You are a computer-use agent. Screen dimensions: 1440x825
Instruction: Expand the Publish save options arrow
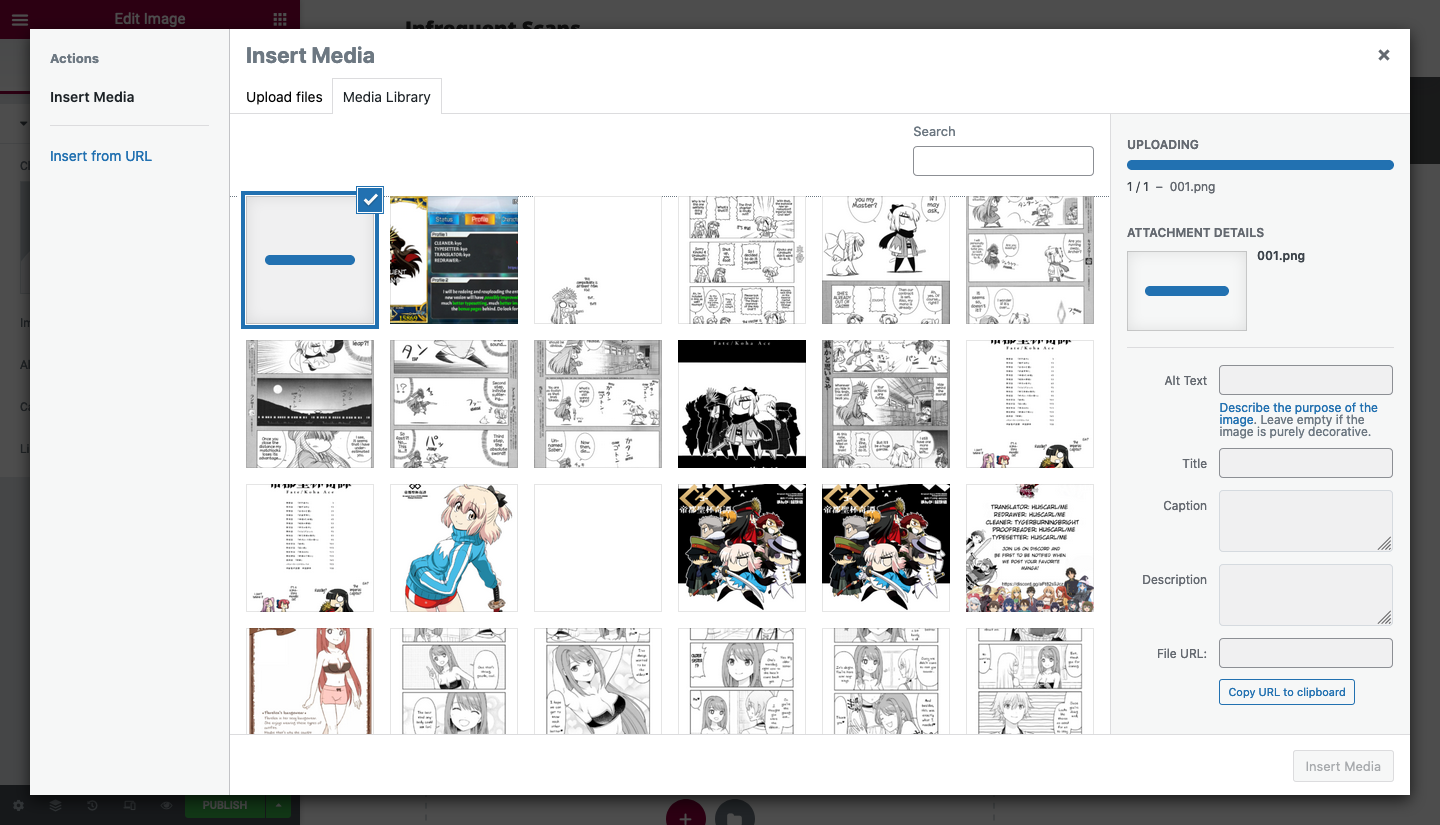pos(279,805)
